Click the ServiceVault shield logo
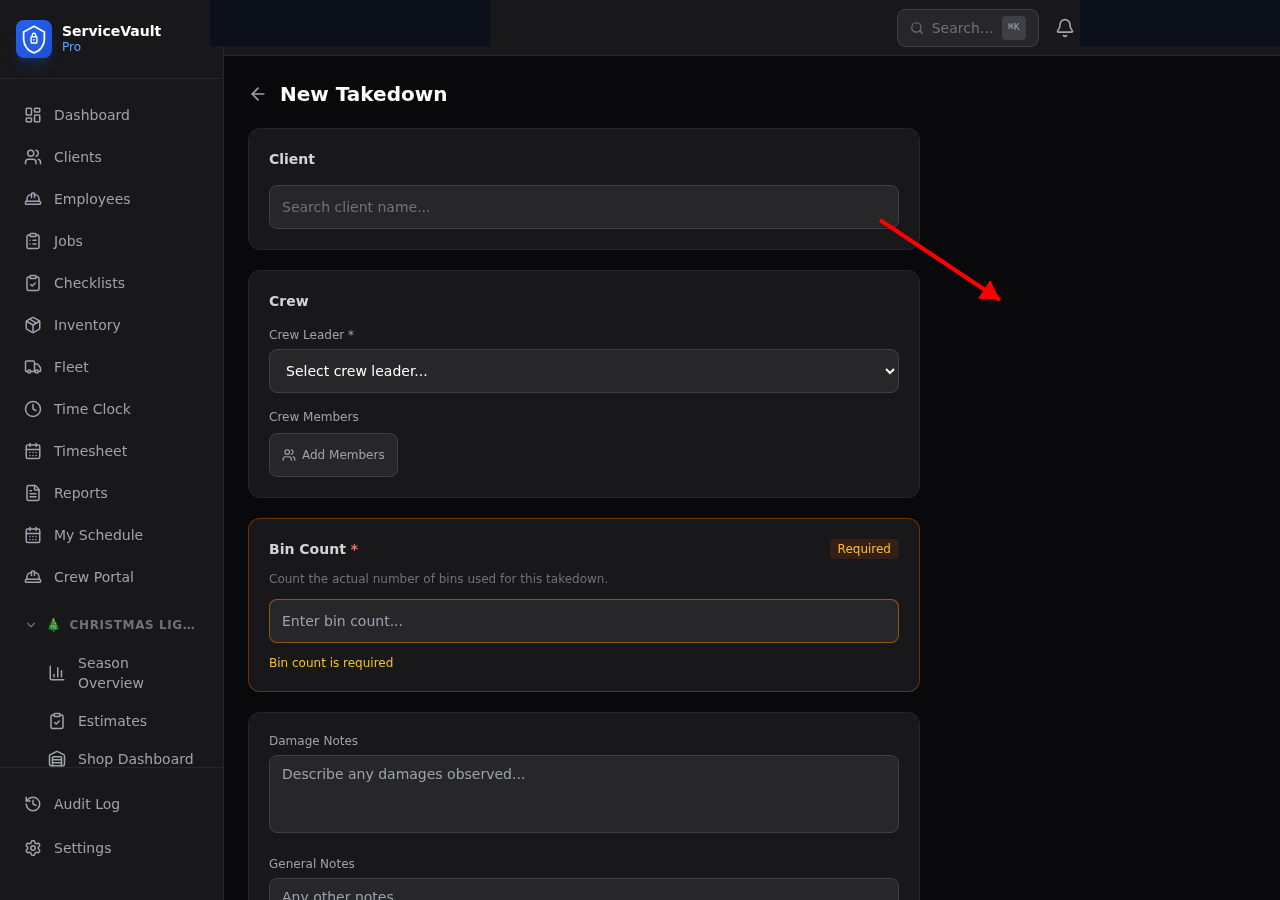 click(34, 39)
